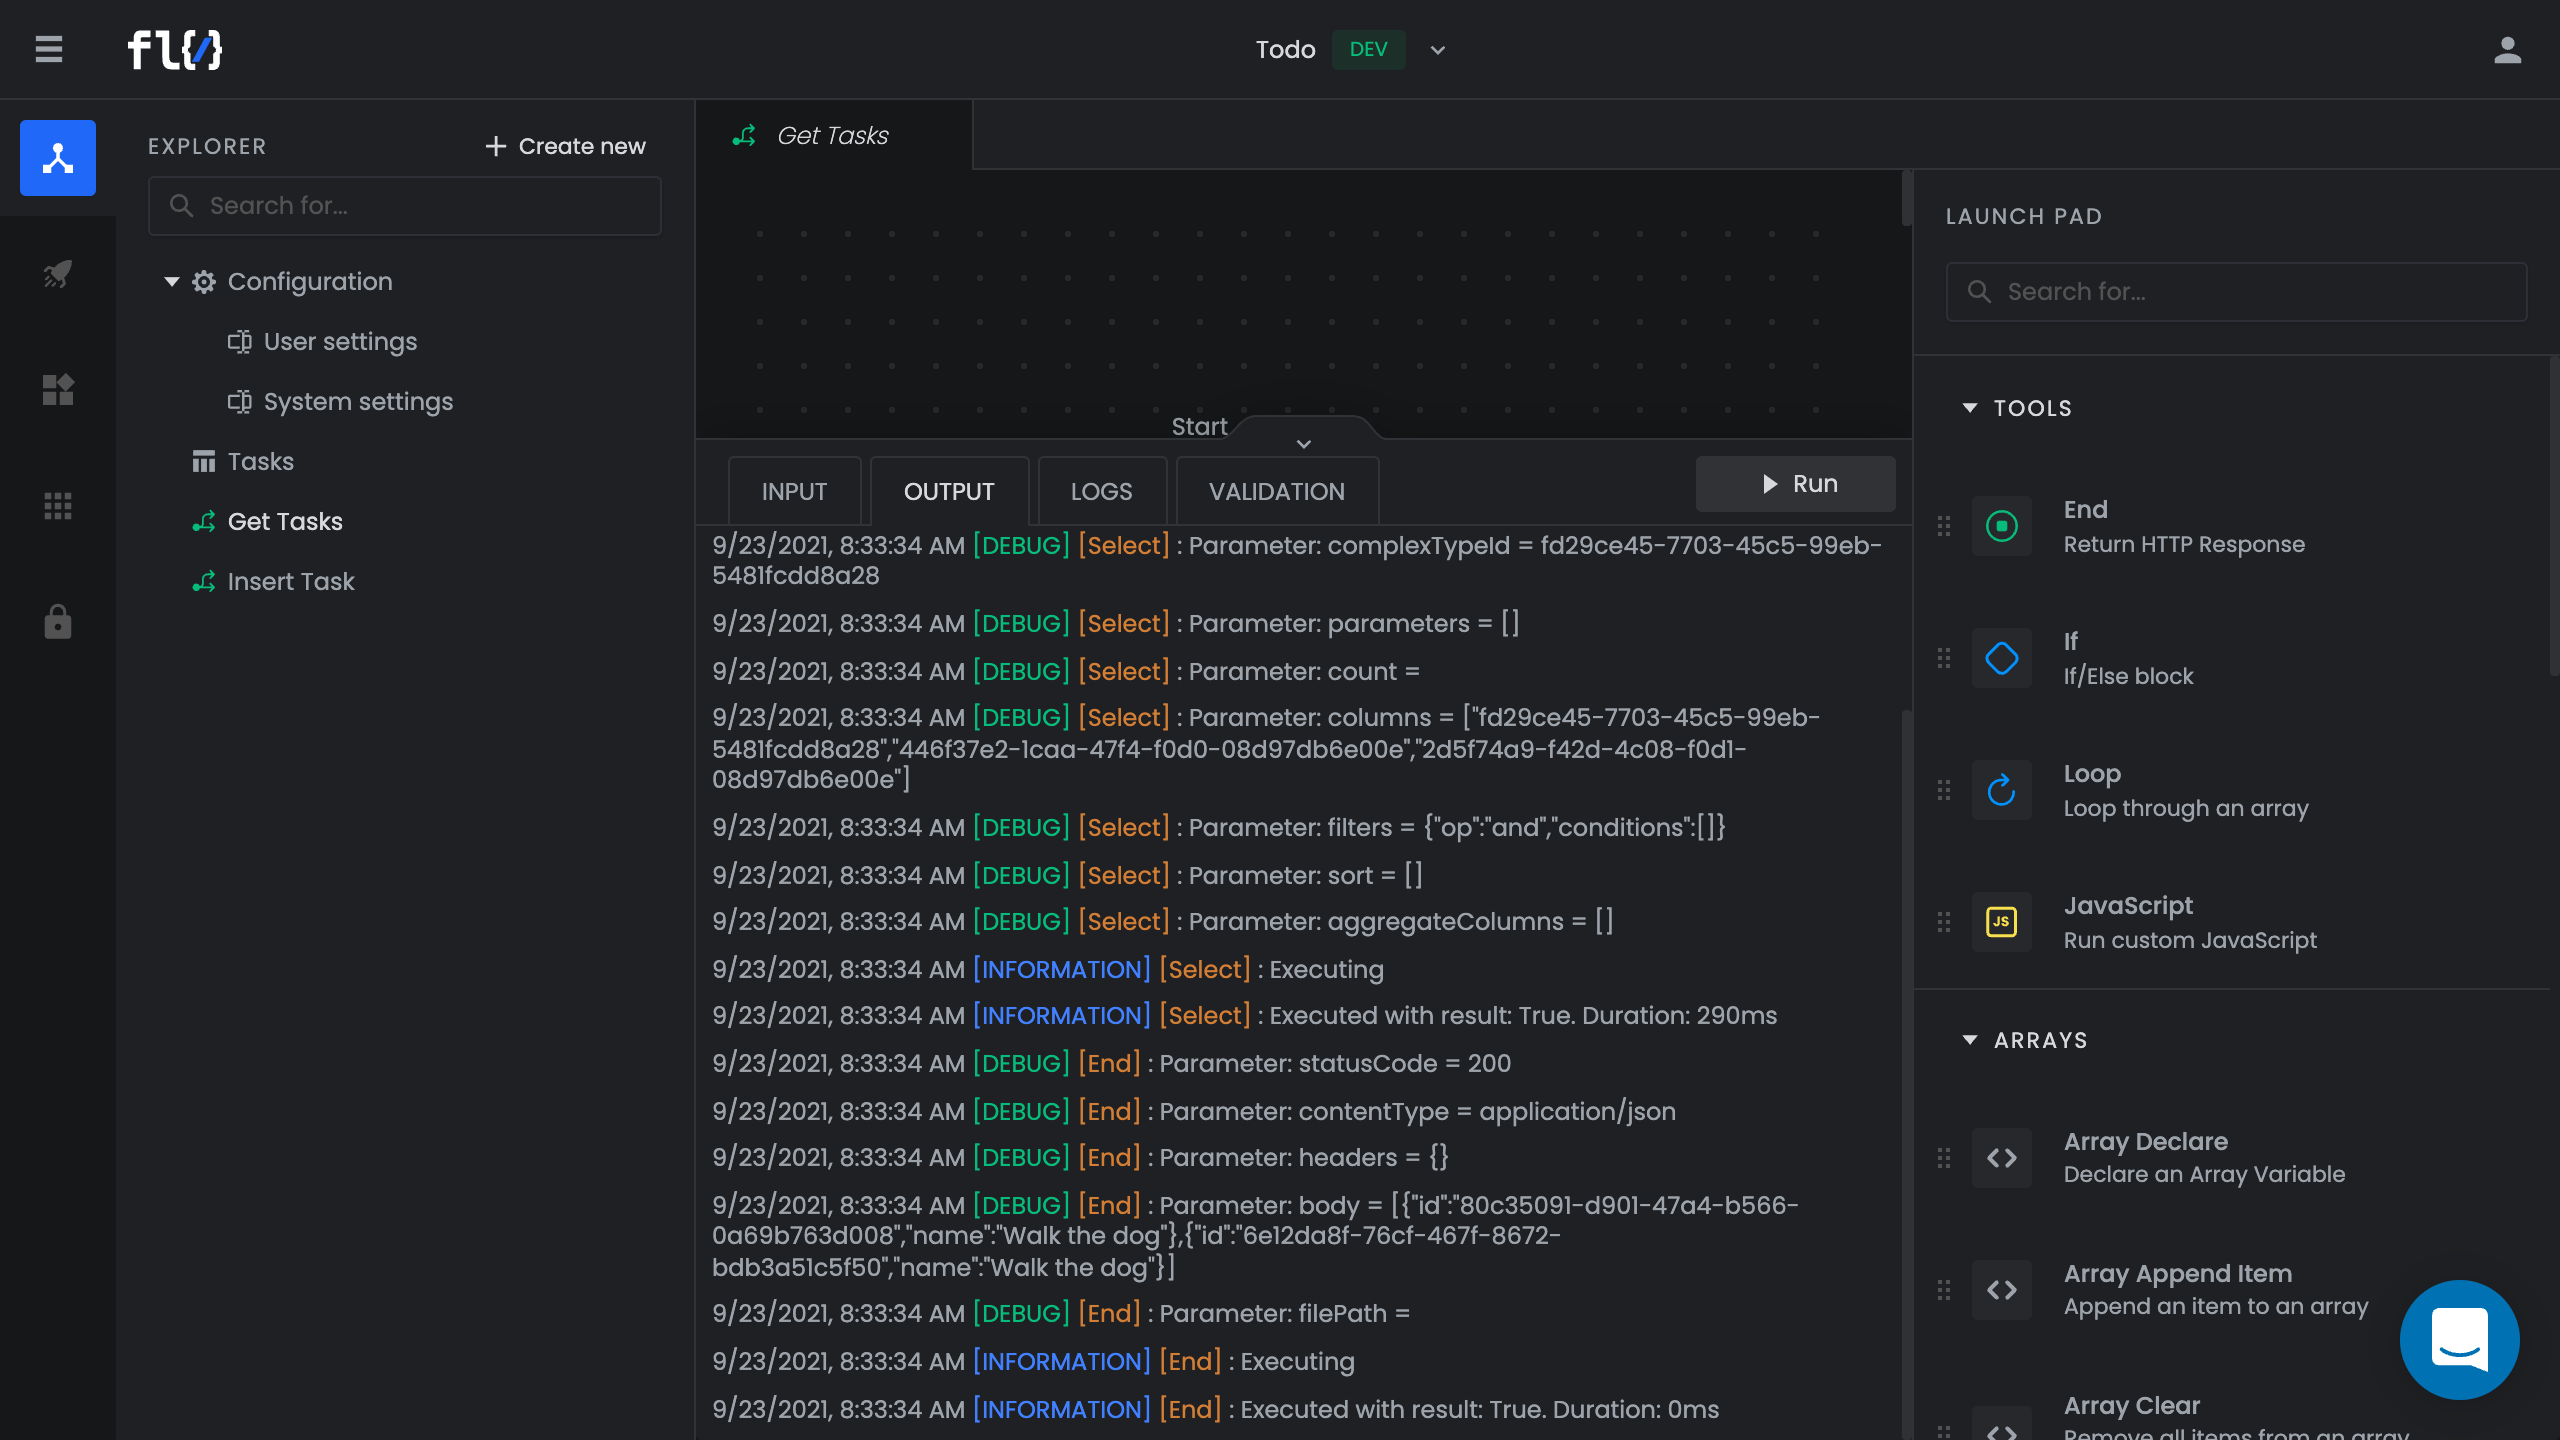The image size is (2560, 1440).
Task: Collapse the Configuration tree node
Action: (172, 282)
